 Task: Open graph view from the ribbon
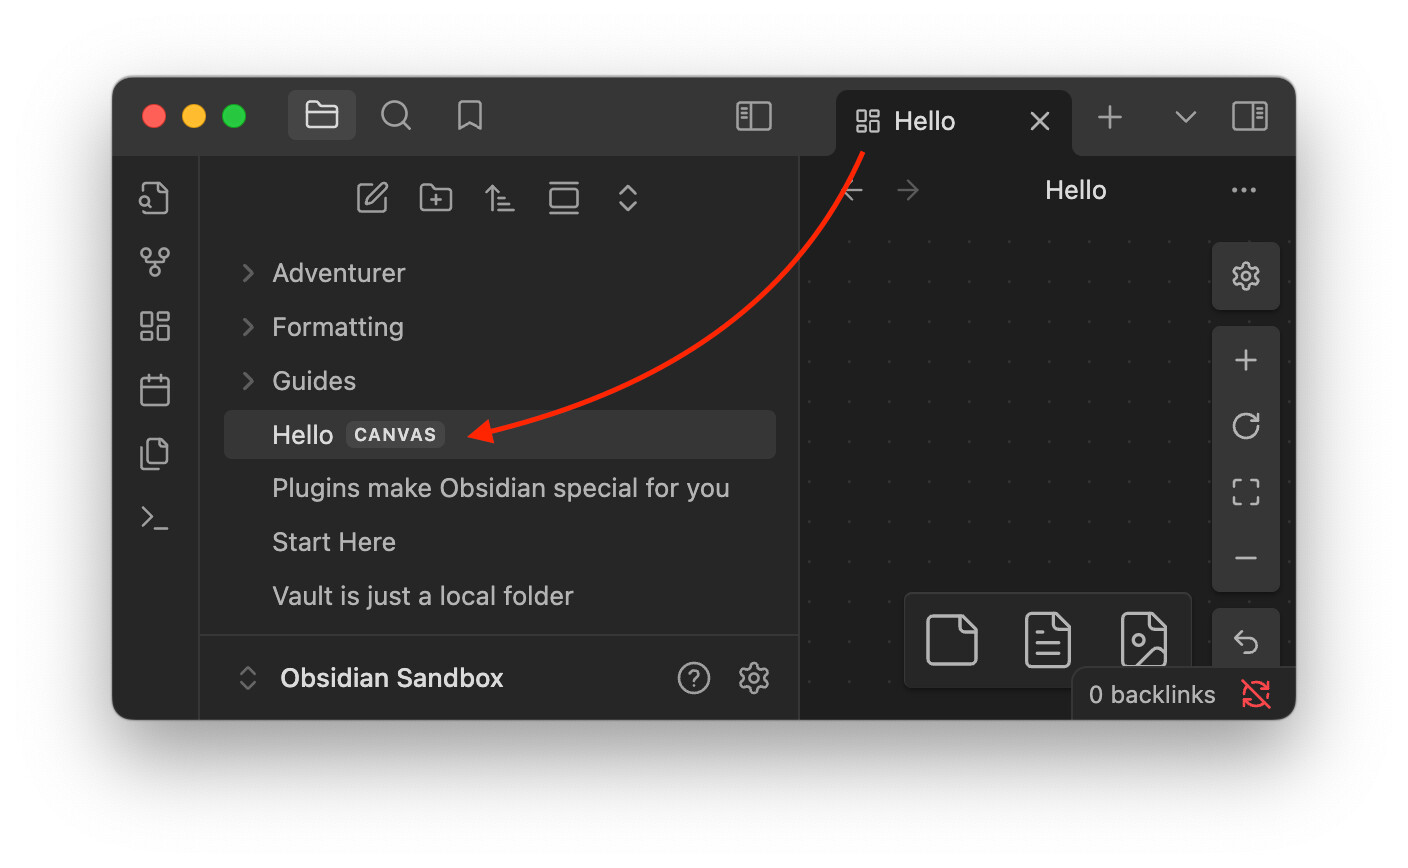pyautogui.click(x=155, y=262)
